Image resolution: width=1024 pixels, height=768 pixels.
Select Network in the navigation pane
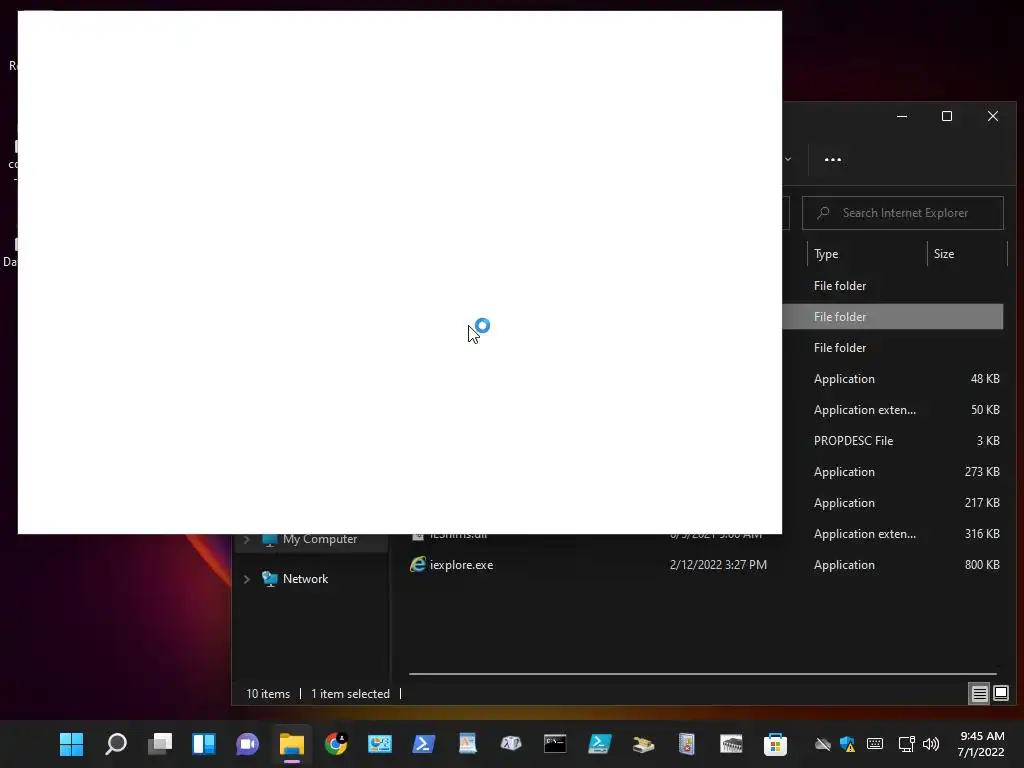click(x=305, y=579)
